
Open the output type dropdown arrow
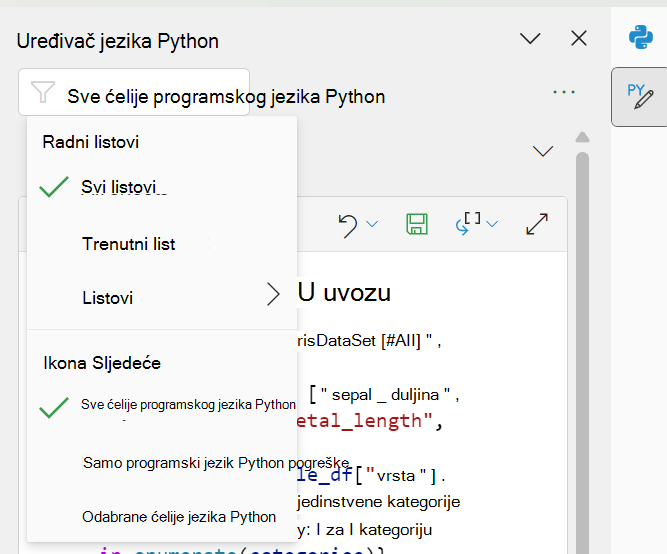492,224
